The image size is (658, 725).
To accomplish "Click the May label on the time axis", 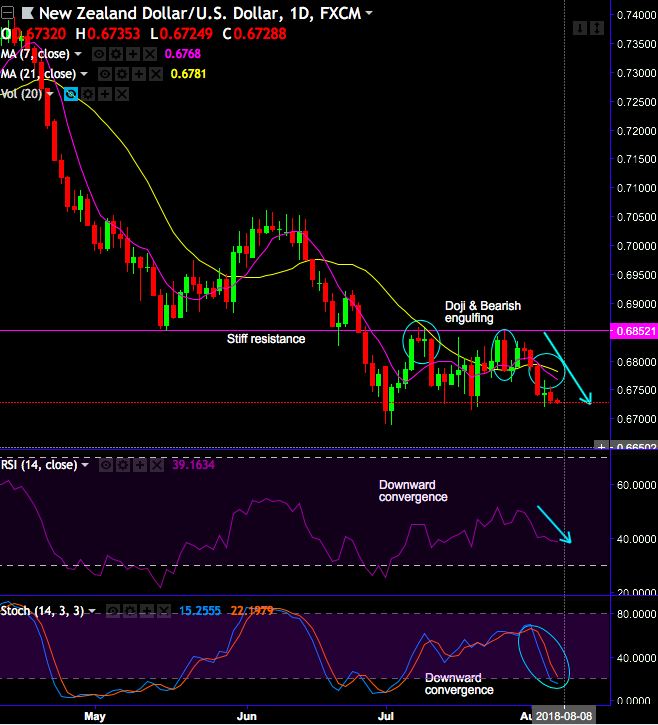I will 94,717.
